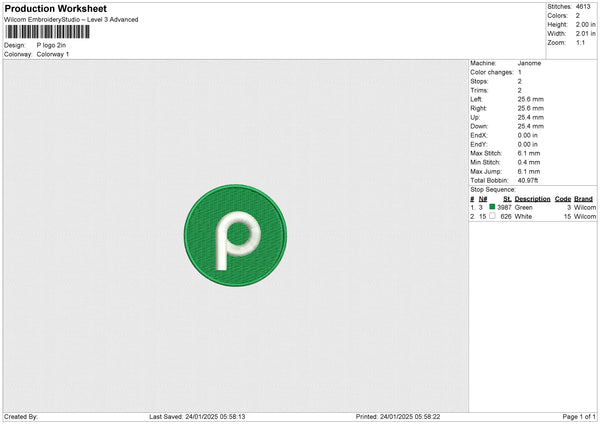
Task: Click the Total Bobbin value 40.97ft
Action: click(x=528, y=181)
